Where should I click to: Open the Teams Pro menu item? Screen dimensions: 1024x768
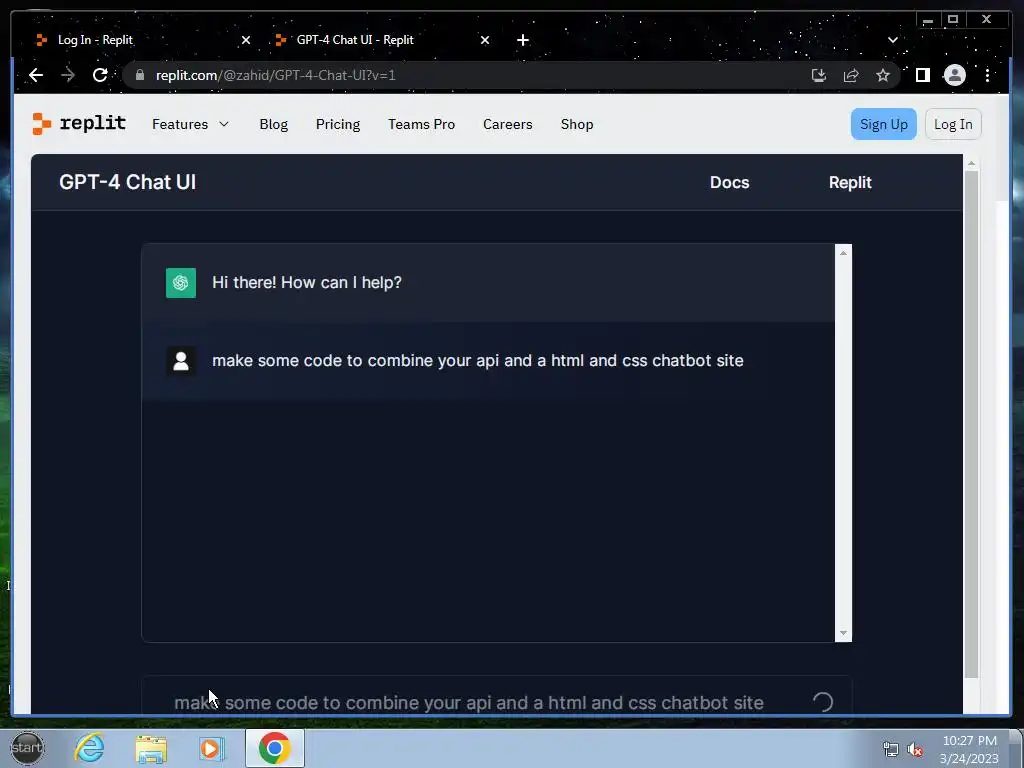click(421, 124)
